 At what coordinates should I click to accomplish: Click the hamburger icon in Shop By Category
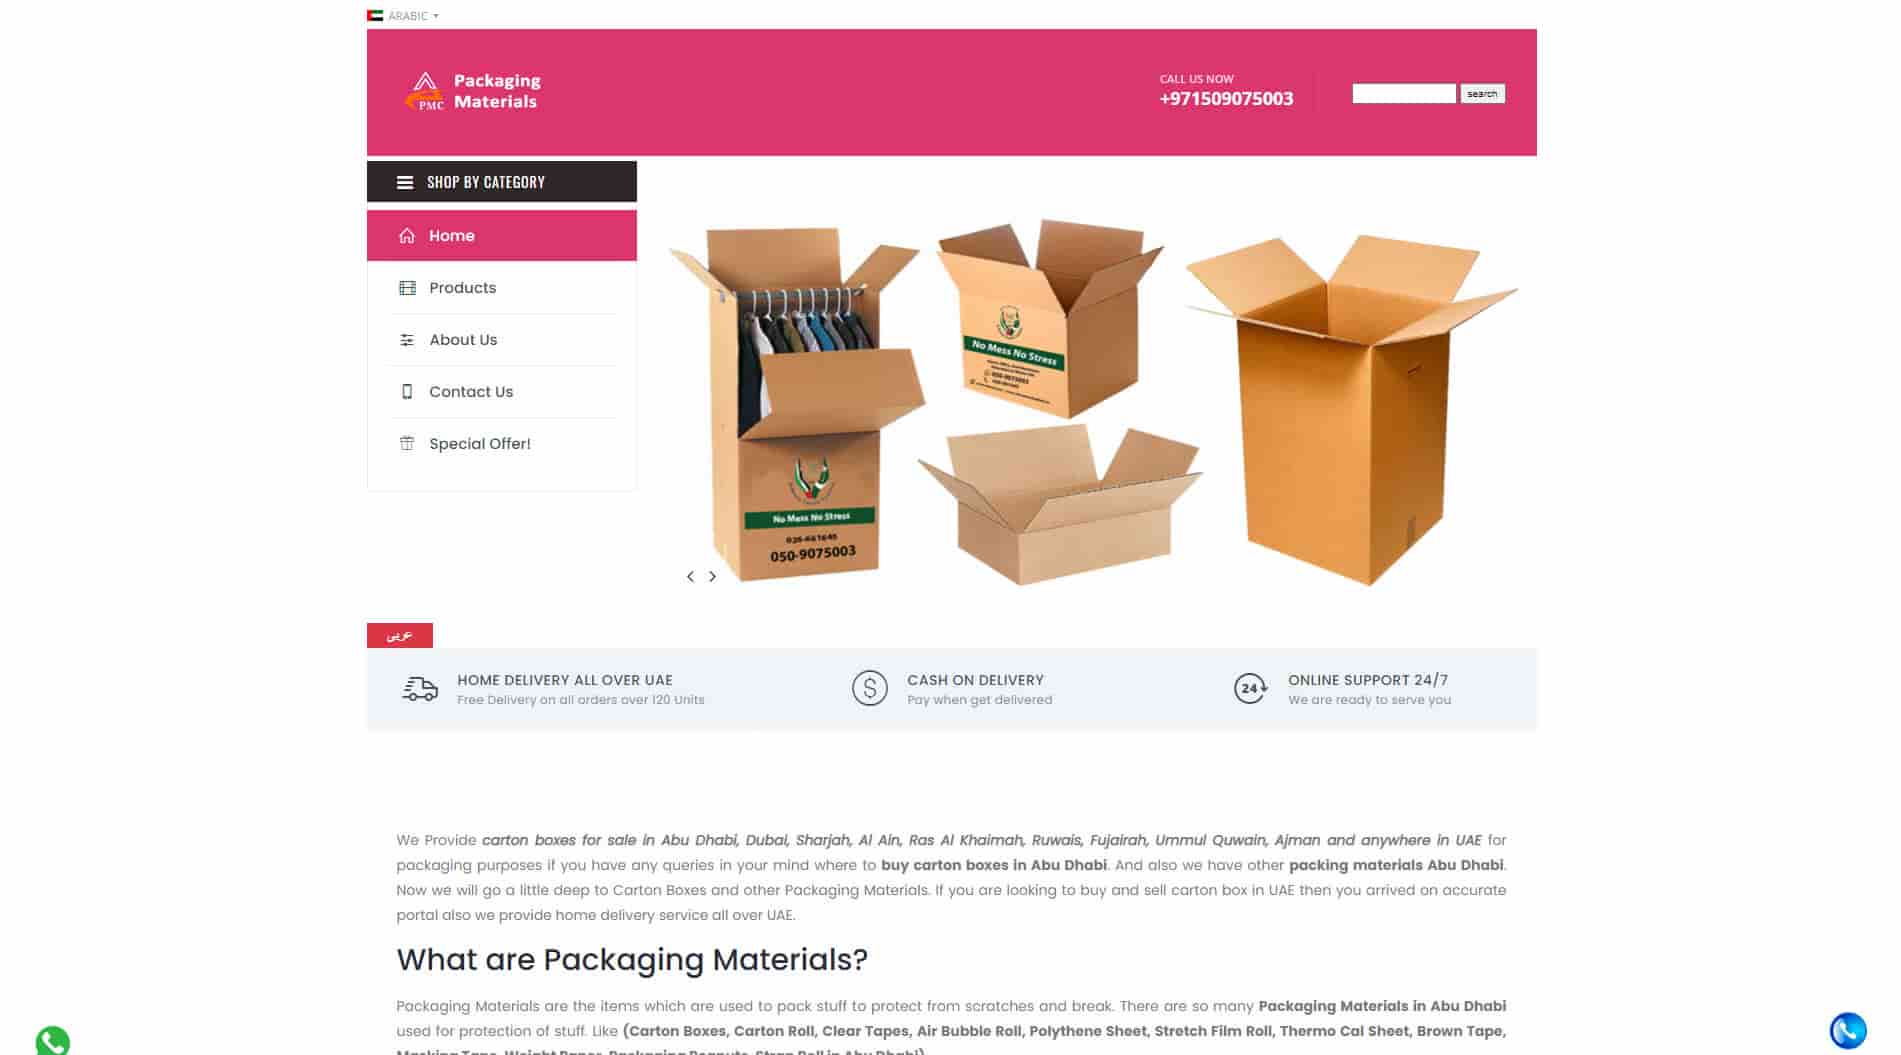405,182
